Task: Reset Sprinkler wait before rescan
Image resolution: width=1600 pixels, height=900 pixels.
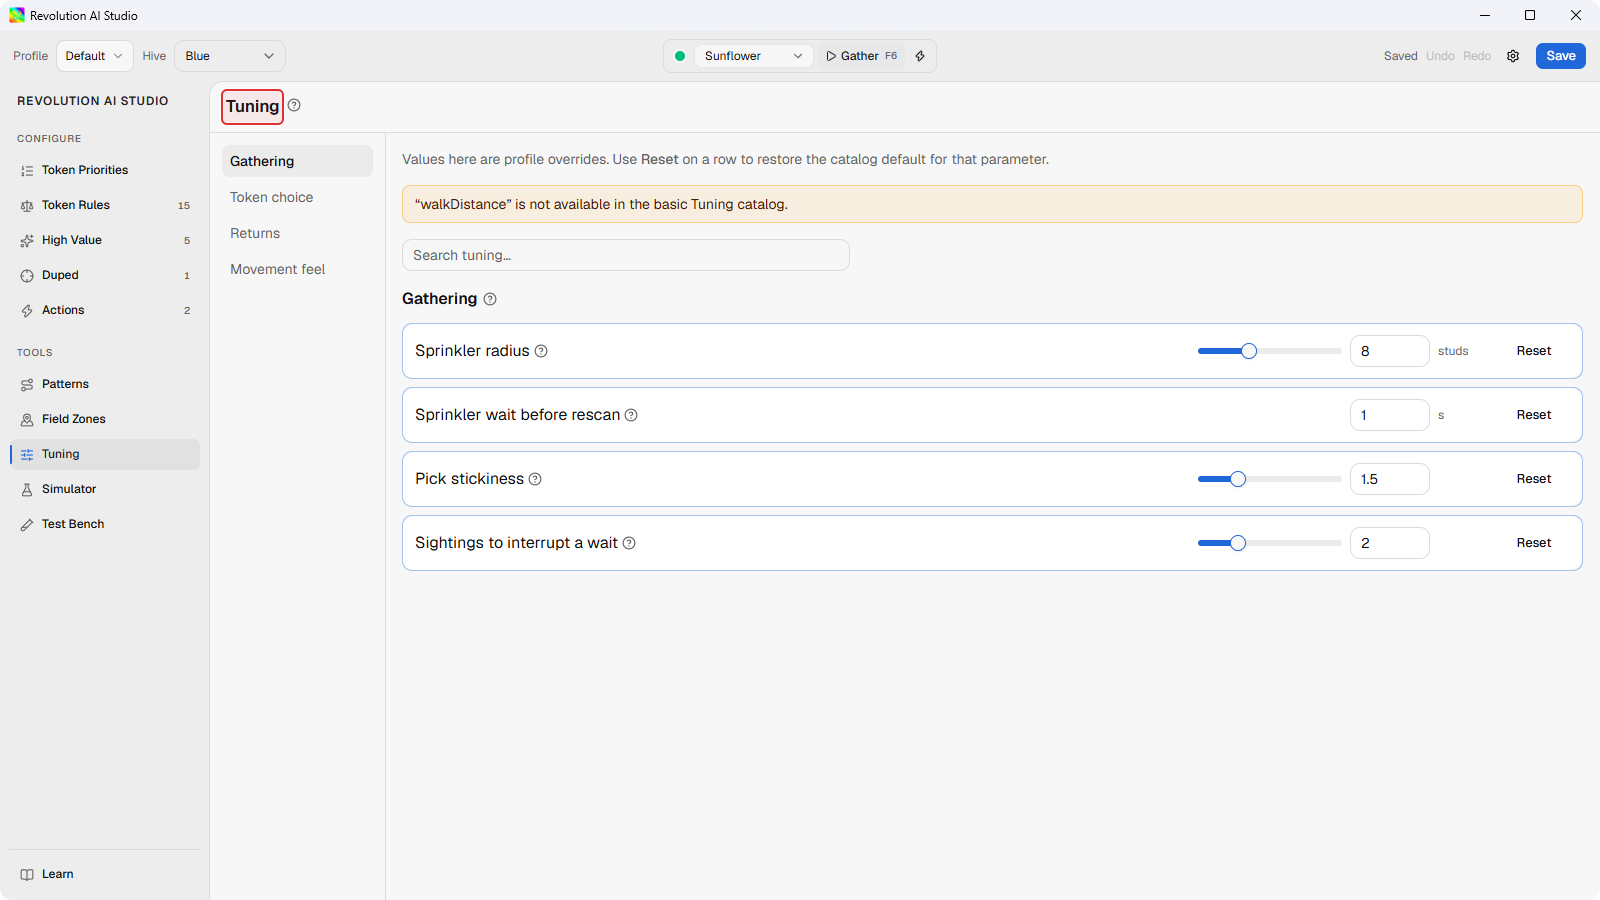Action: point(1533,415)
